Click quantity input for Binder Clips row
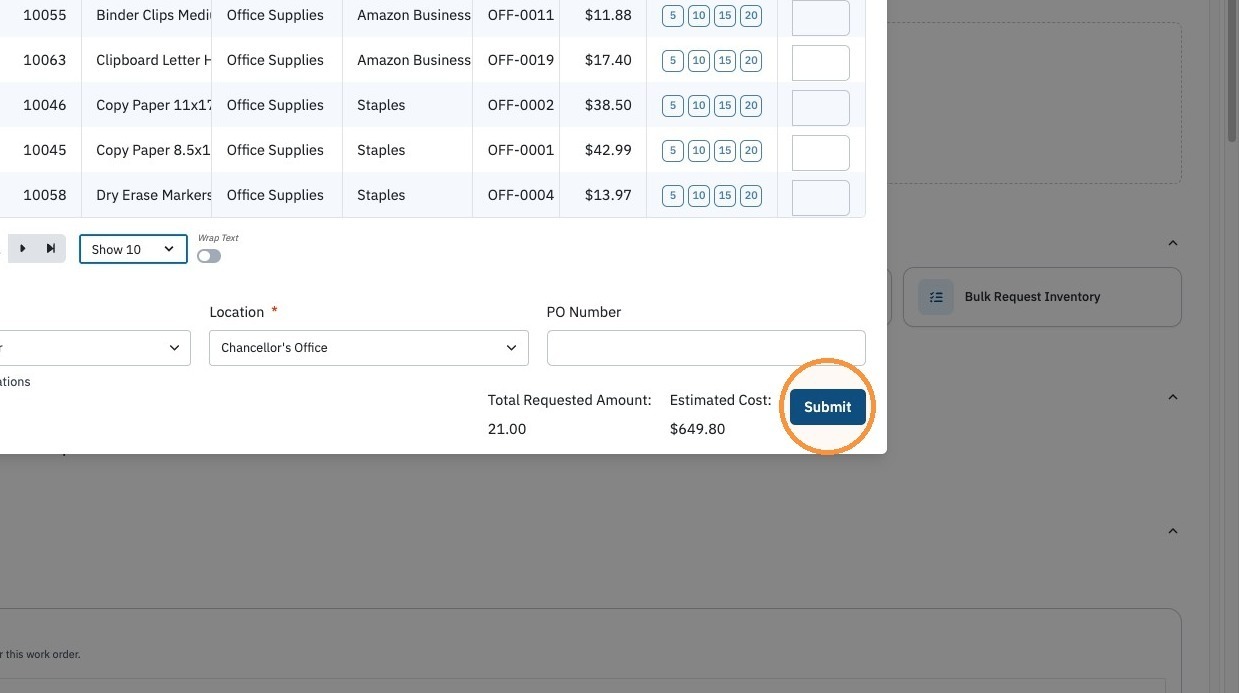 tap(821, 17)
